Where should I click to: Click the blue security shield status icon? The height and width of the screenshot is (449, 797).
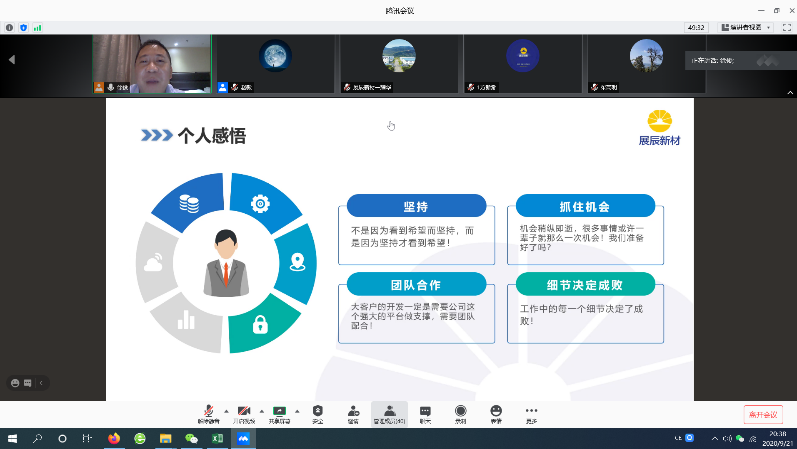pos(23,27)
